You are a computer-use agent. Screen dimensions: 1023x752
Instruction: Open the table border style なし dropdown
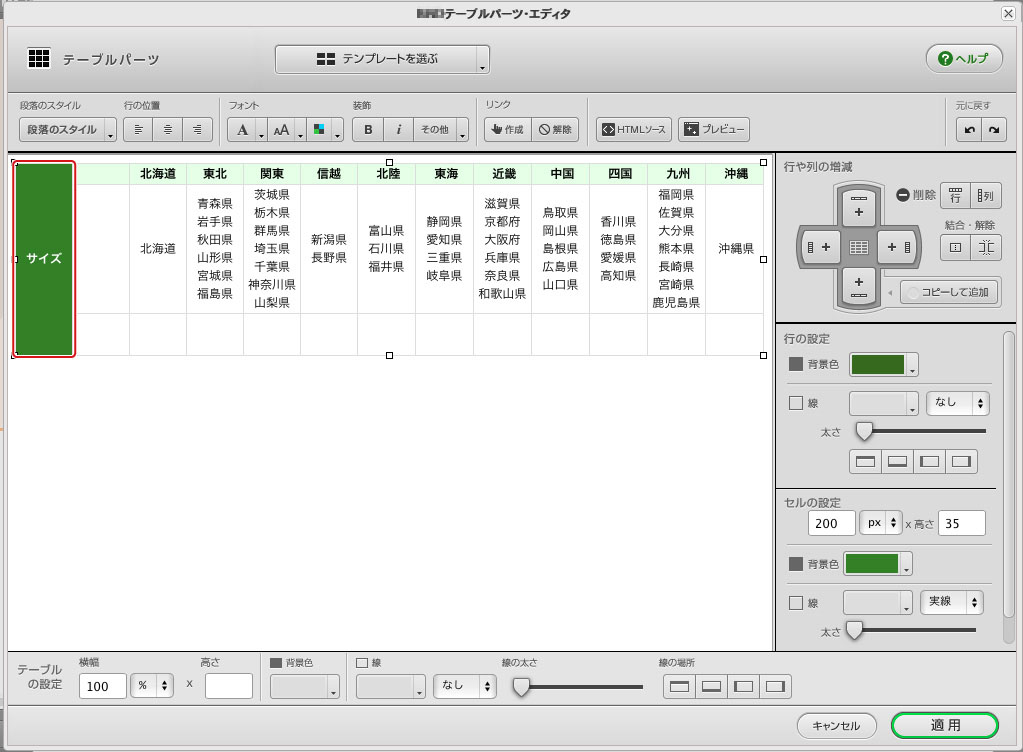pyautogui.click(x=465, y=686)
